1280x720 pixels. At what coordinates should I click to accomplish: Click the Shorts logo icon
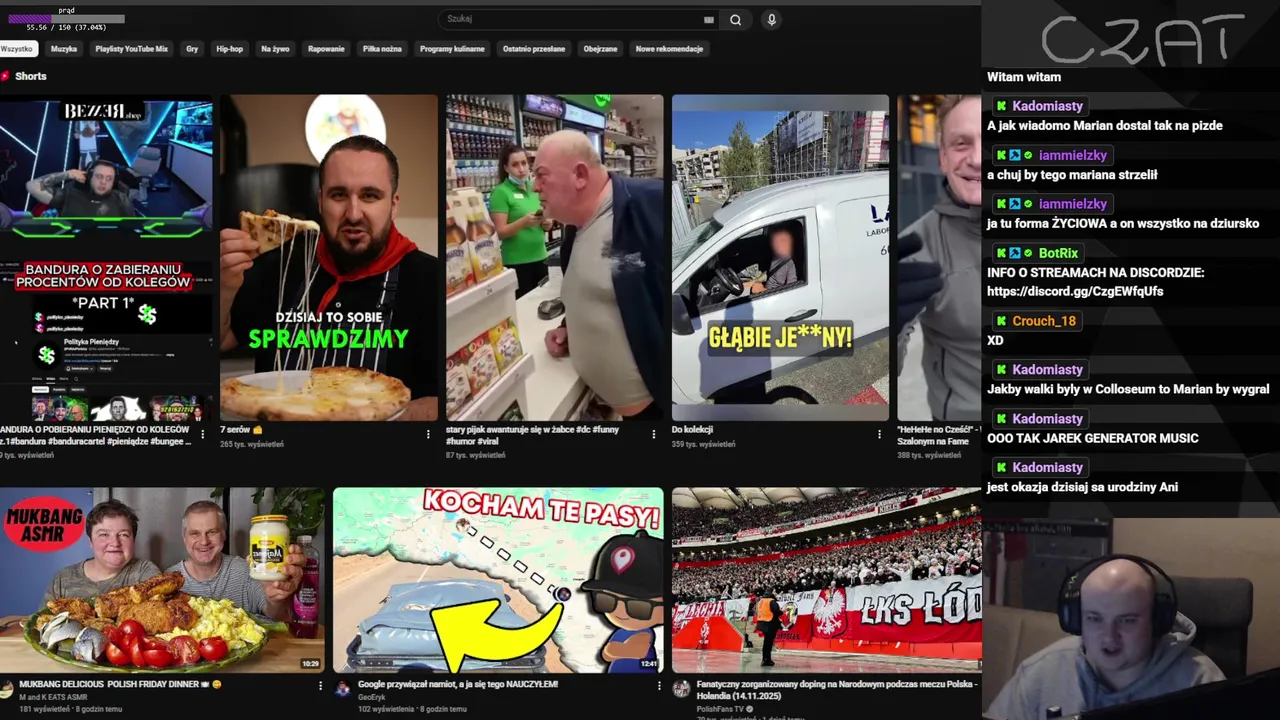[x=5, y=76]
